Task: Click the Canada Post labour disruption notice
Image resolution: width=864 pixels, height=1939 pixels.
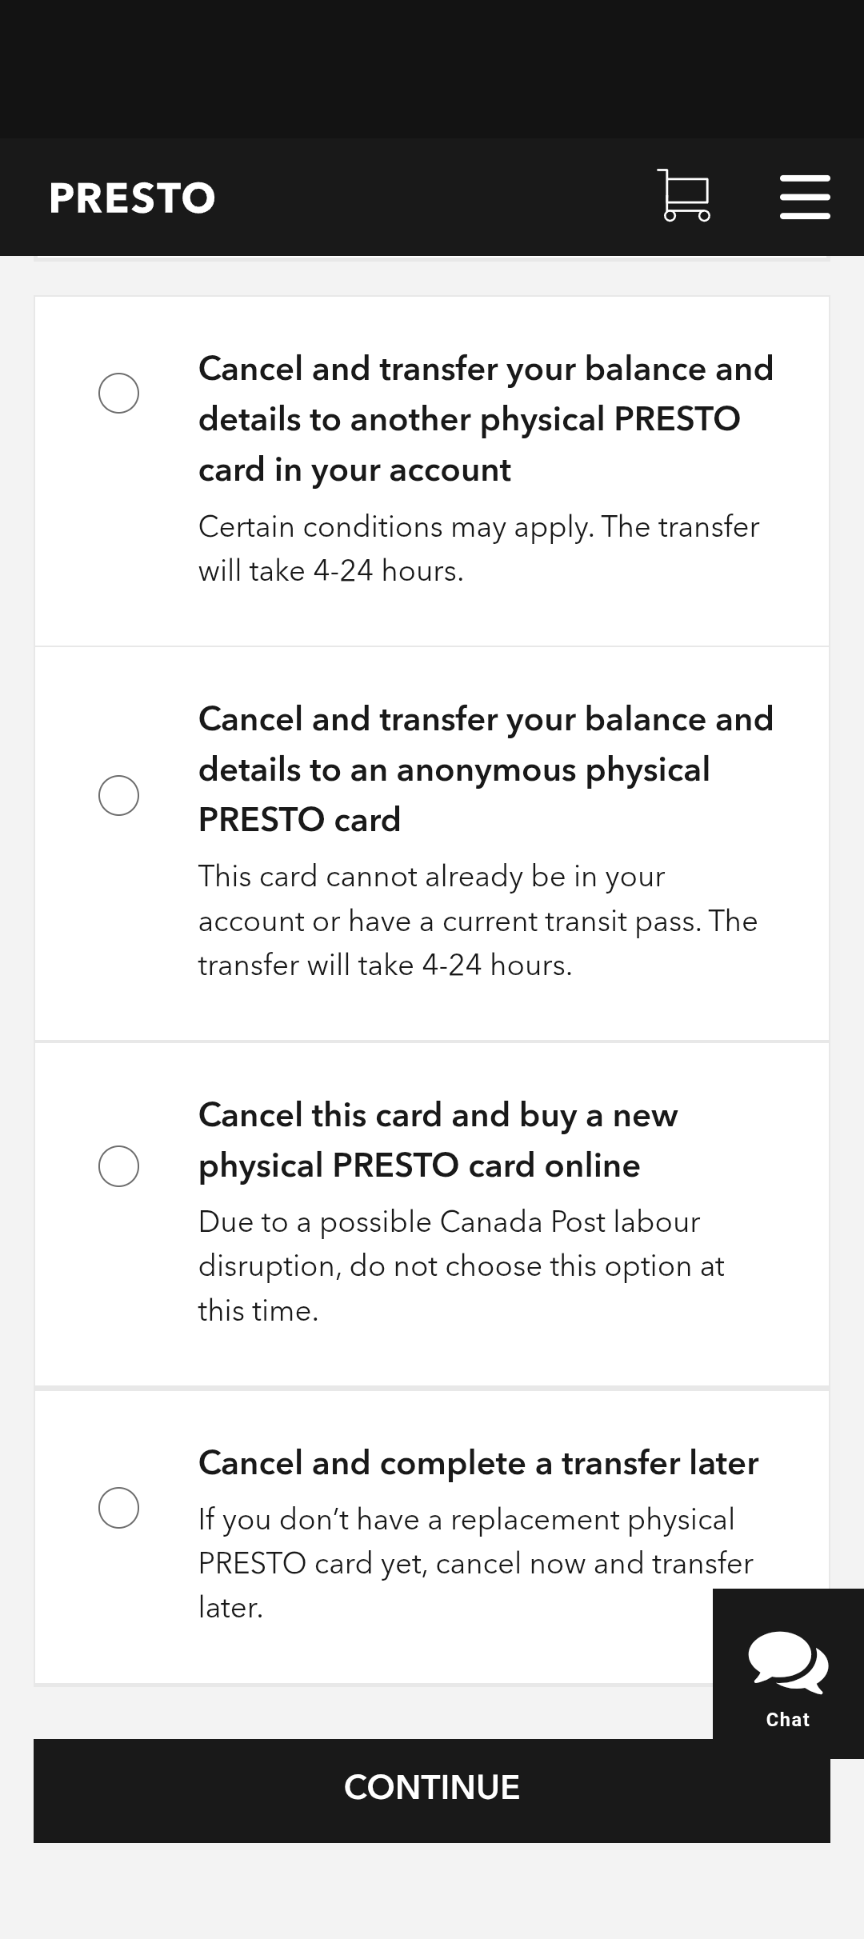Action: 460,1266
